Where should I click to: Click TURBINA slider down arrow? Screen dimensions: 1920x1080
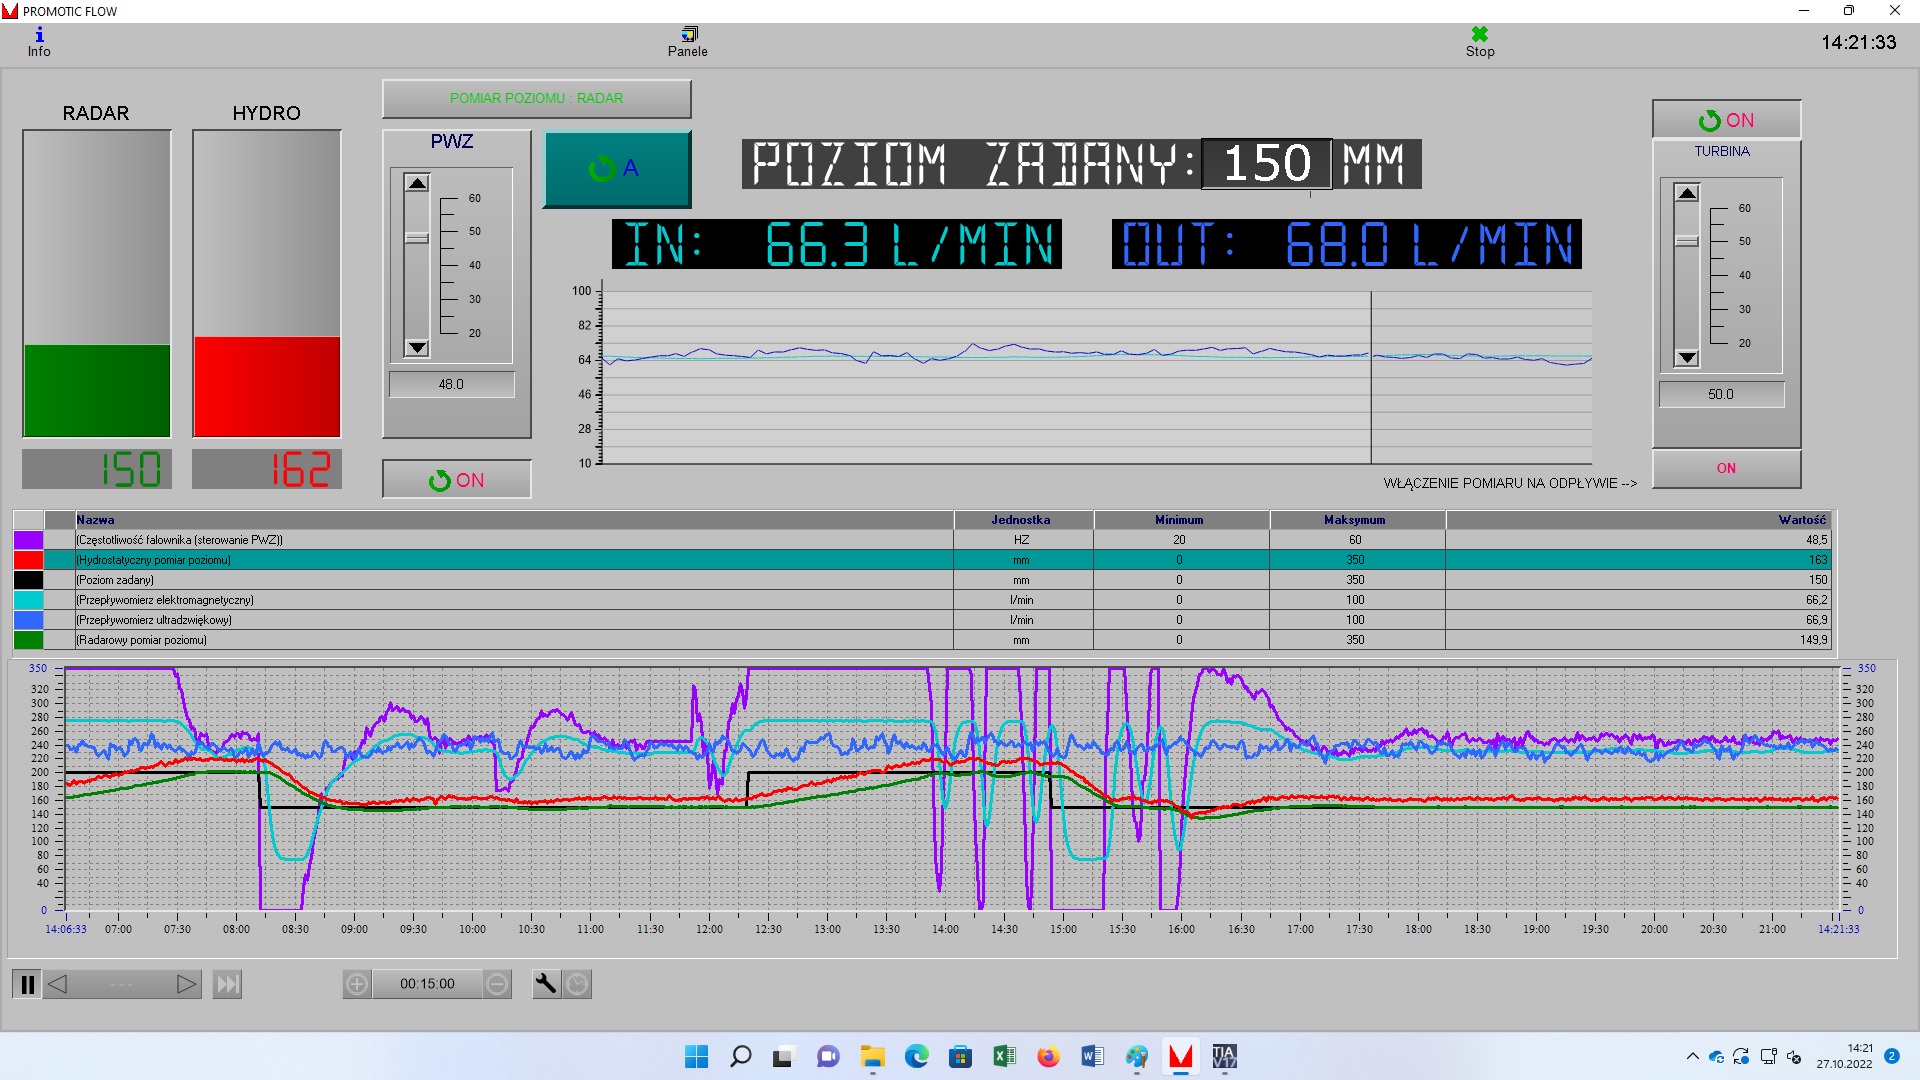pyautogui.click(x=1687, y=358)
